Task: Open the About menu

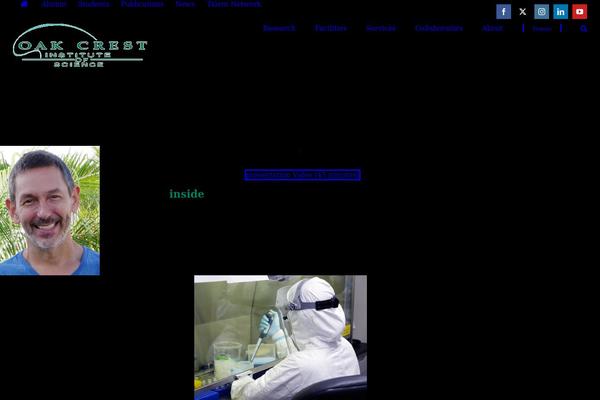Action: (x=492, y=28)
